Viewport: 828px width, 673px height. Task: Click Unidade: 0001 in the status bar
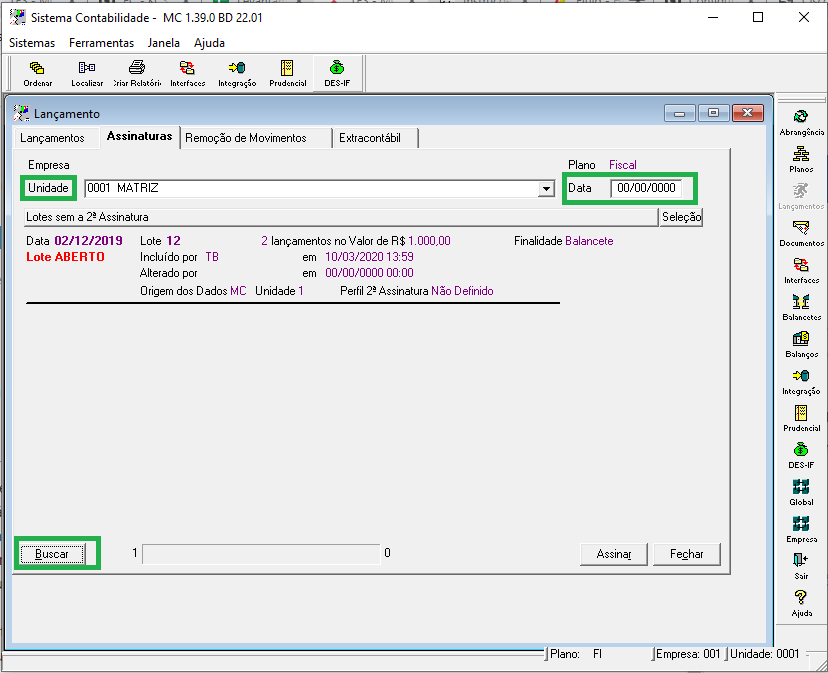point(765,654)
